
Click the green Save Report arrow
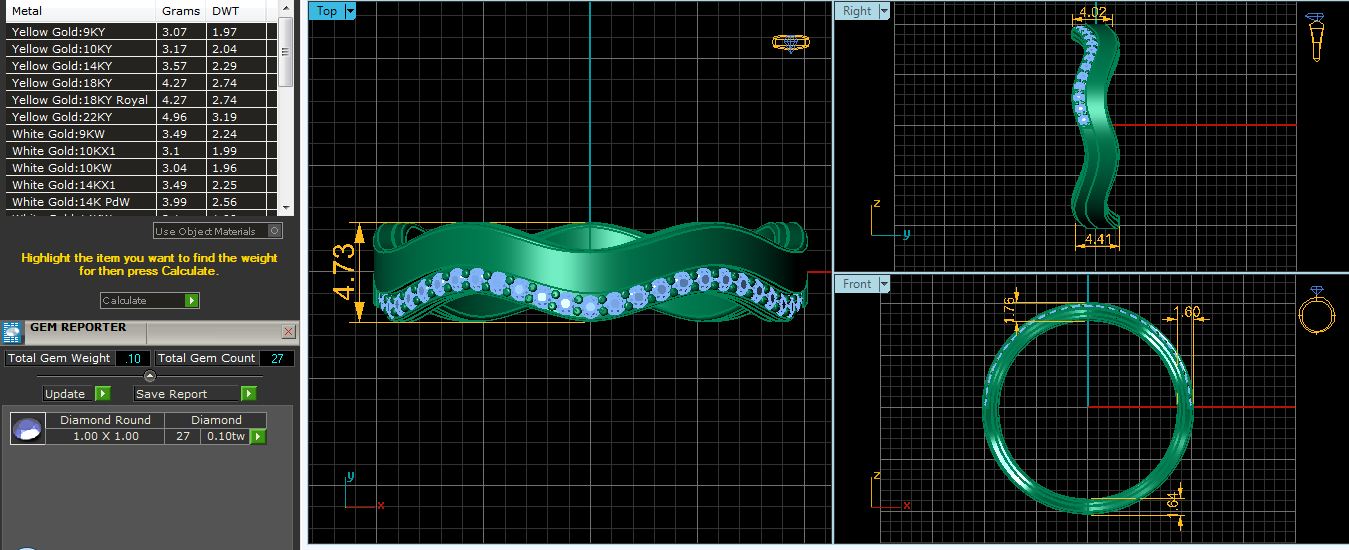(248, 394)
